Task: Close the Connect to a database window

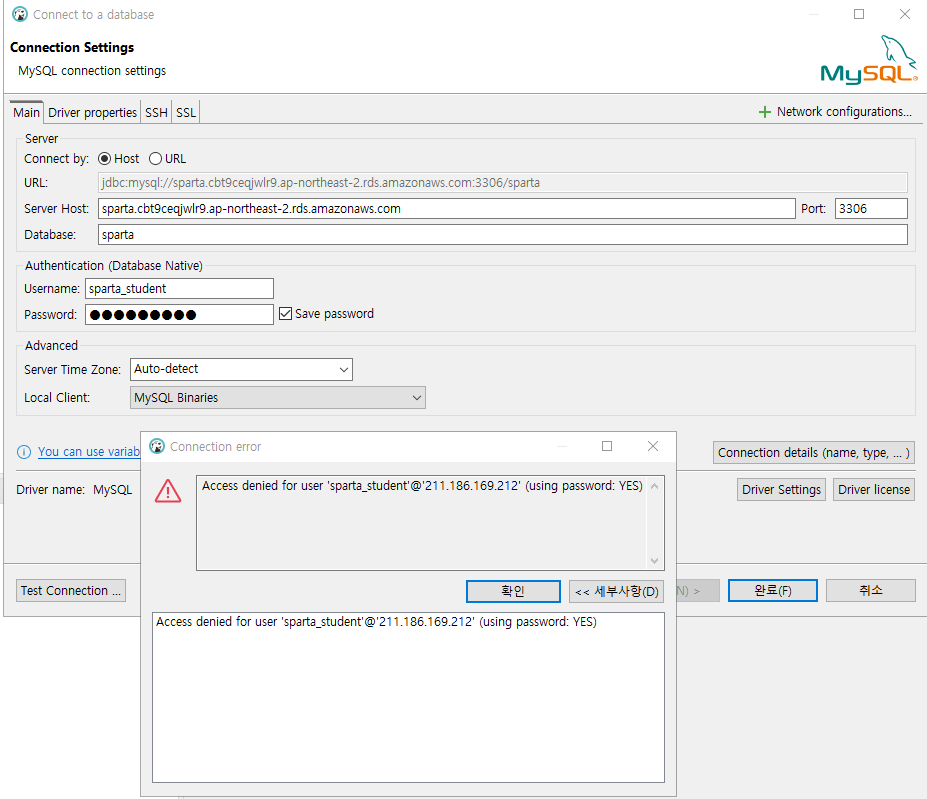Action: coord(905,14)
